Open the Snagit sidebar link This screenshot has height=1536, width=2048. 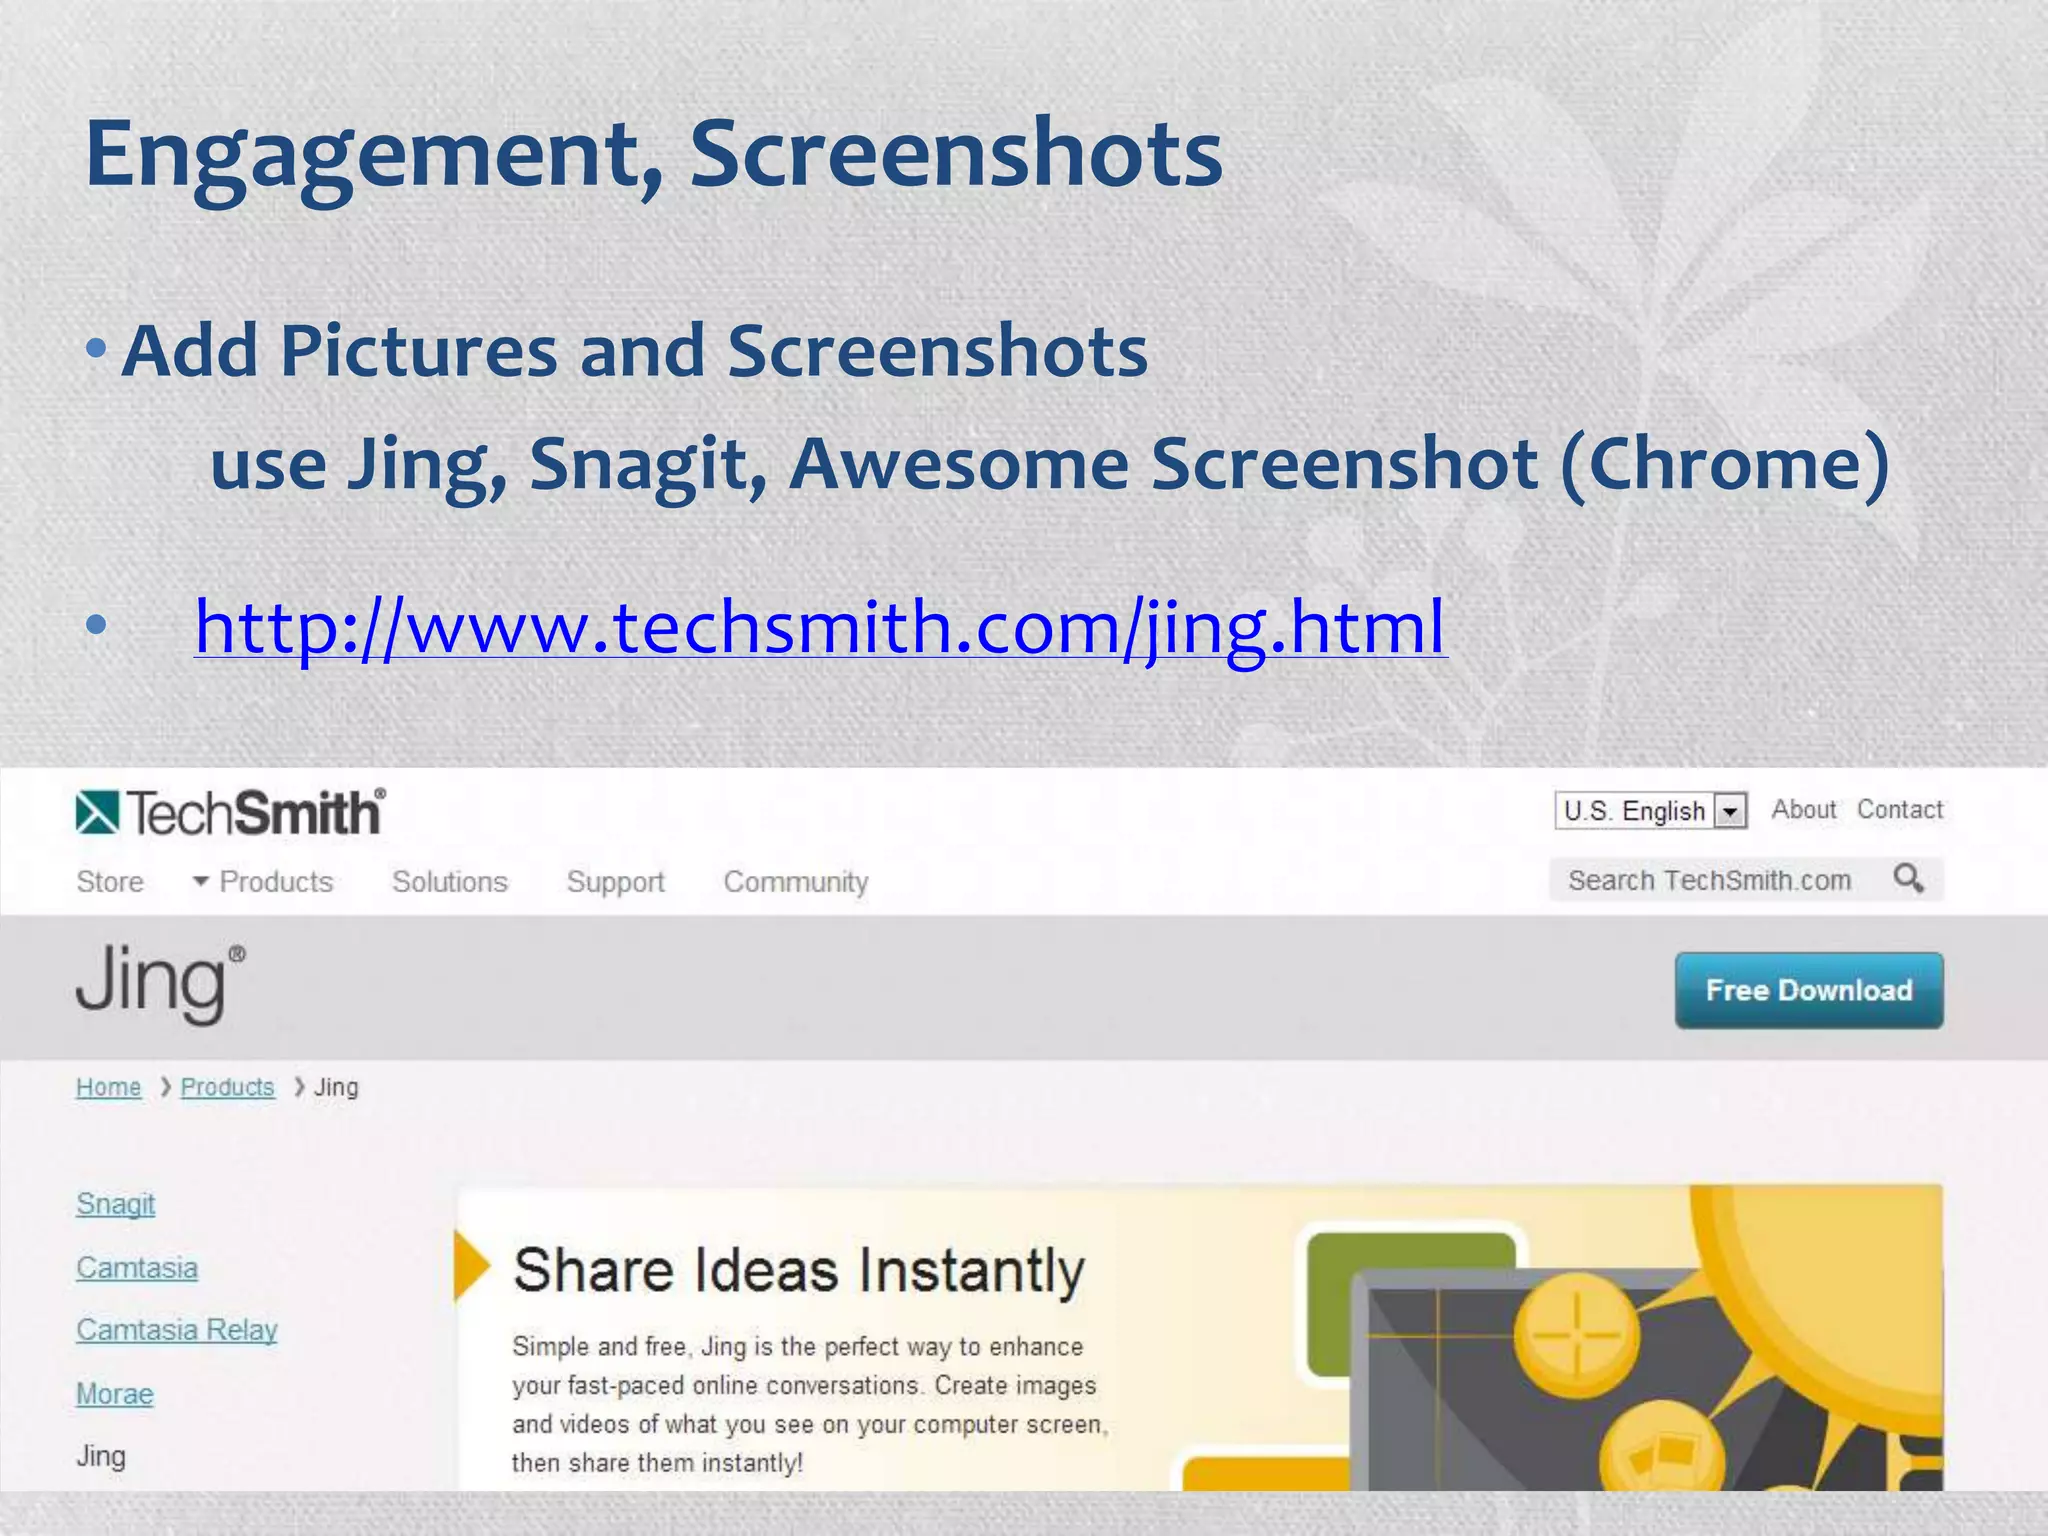coord(116,1204)
